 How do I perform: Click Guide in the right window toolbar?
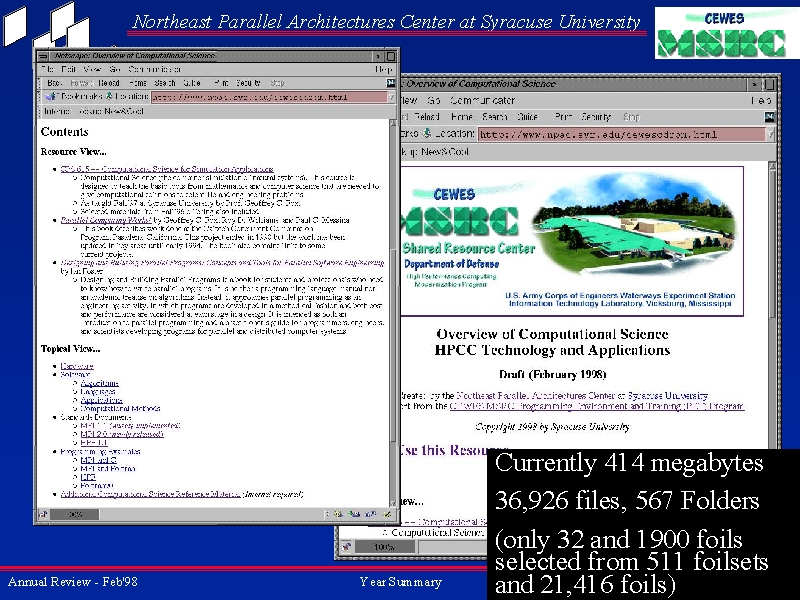528,117
